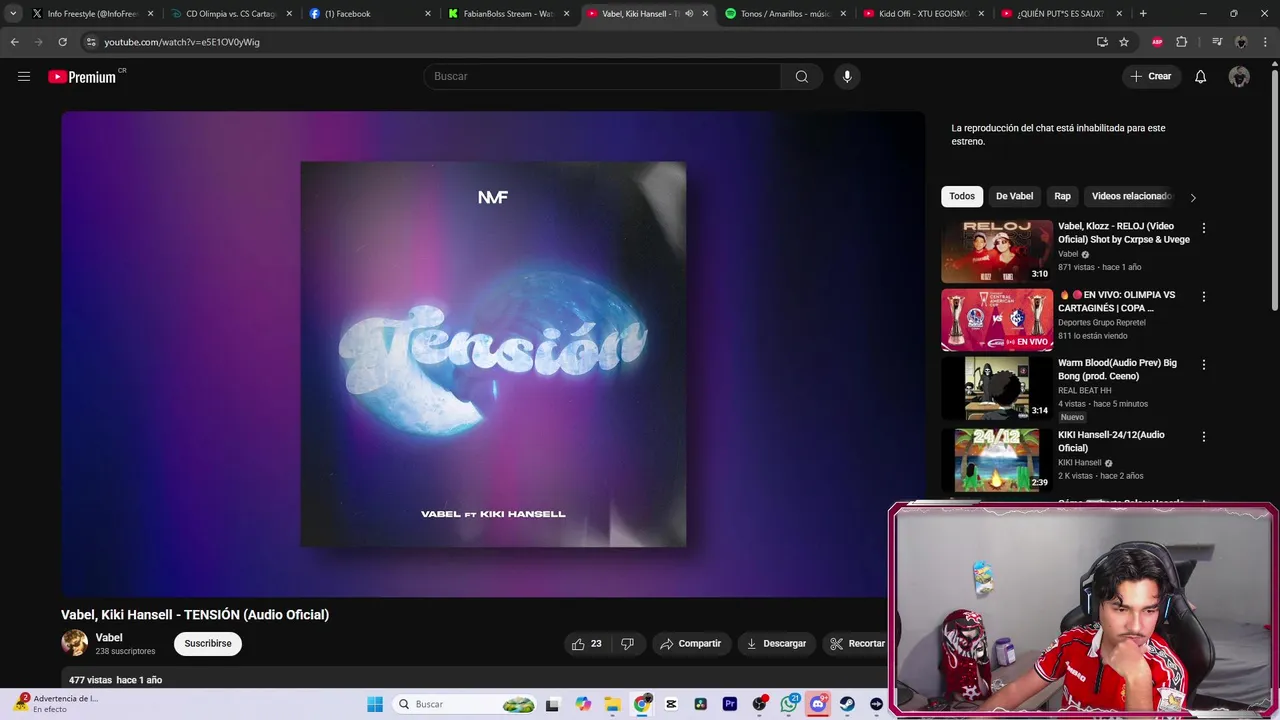Open options for Warm Blood video
Screen dimensions: 1280x720
pos(1203,365)
